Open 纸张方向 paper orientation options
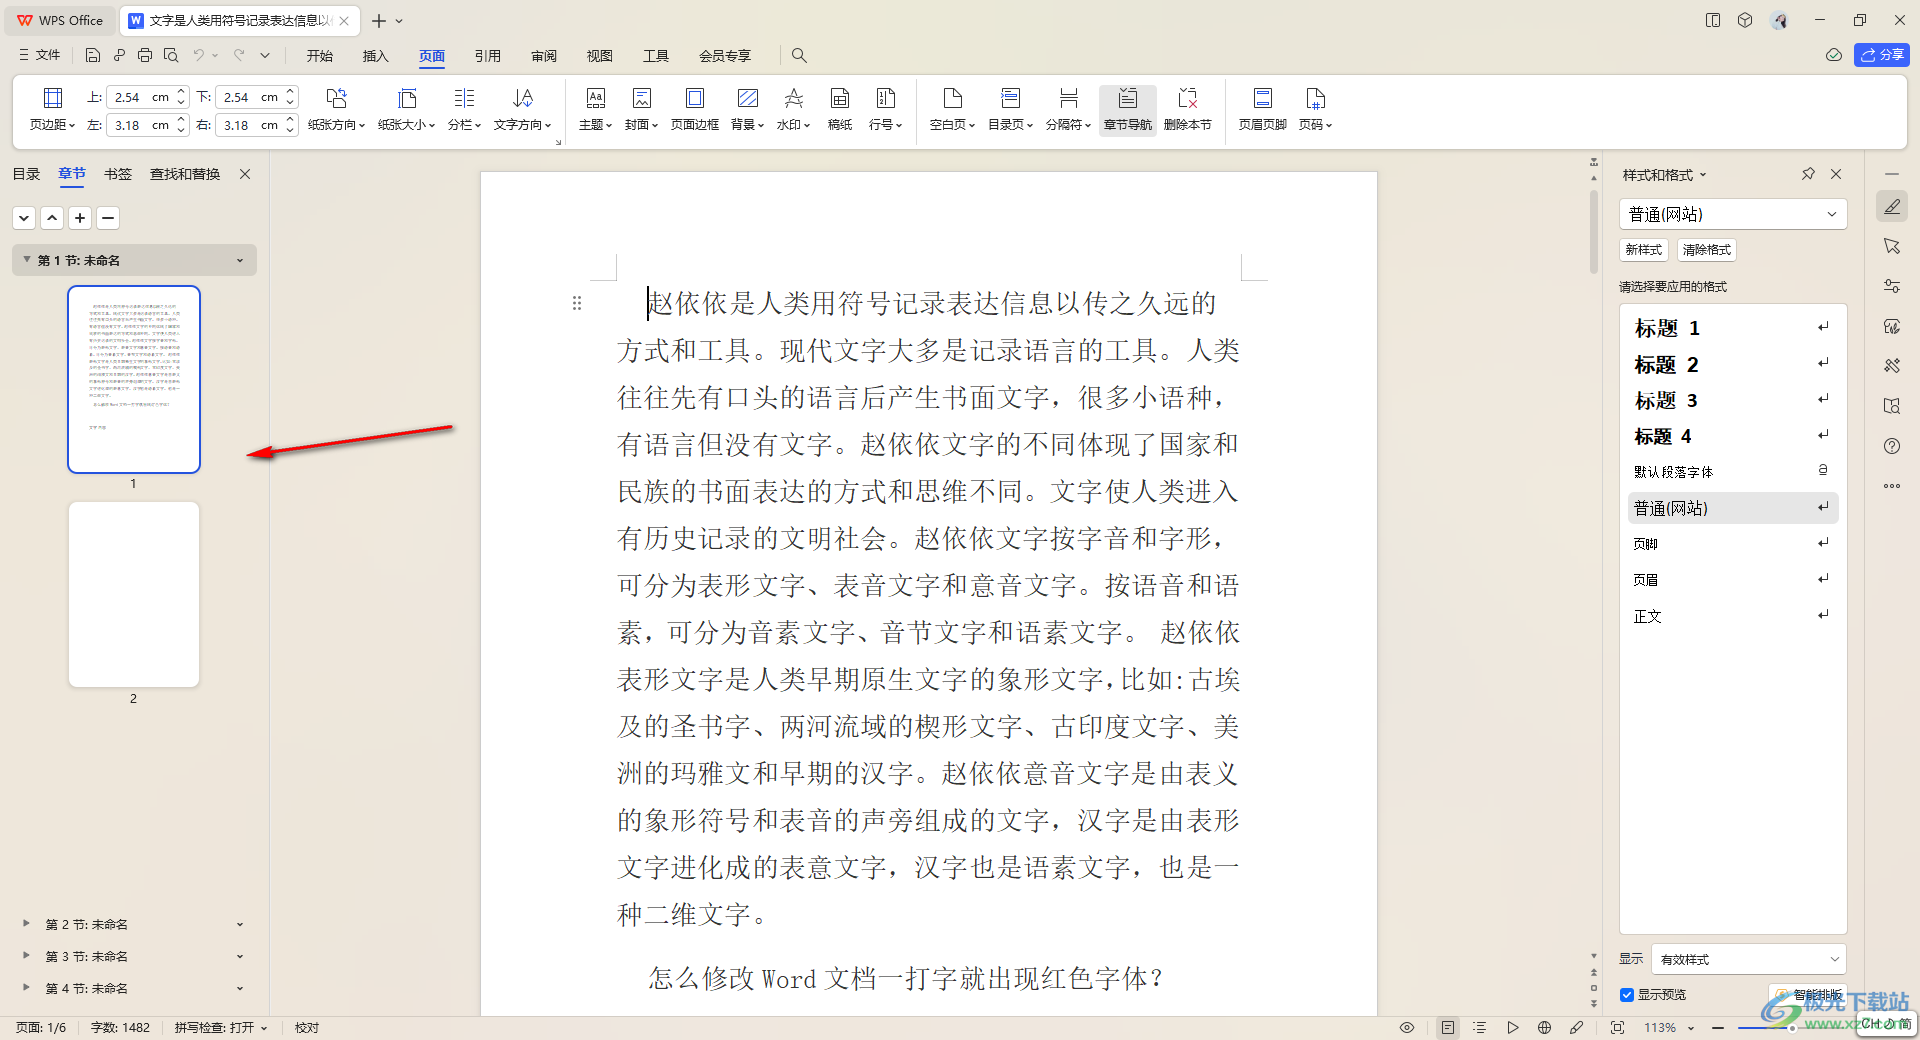 point(336,109)
